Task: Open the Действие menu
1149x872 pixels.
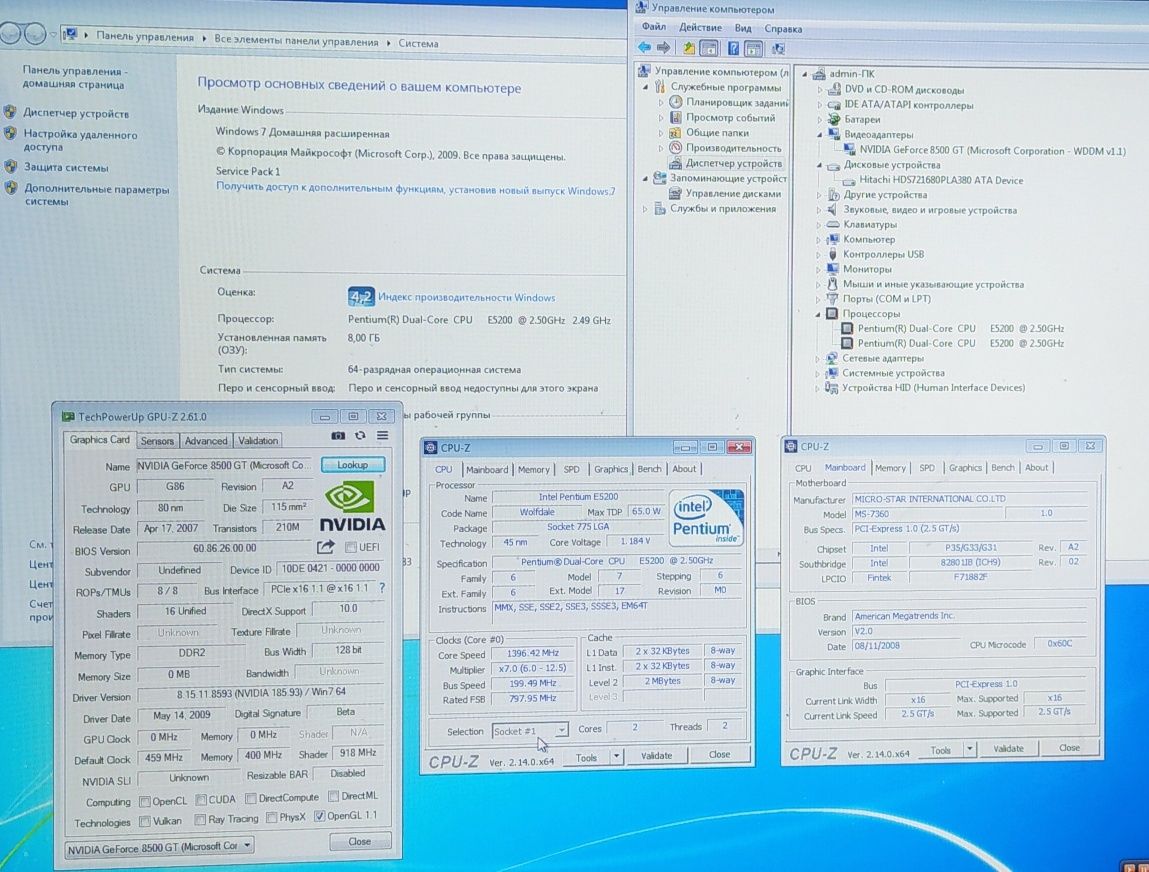Action: click(x=701, y=28)
